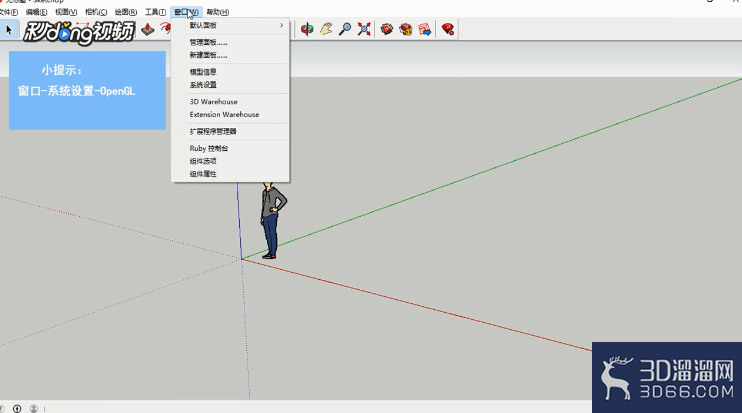
Task: Open the 视图(V) menu
Action: pyautogui.click(x=66, y=12)
